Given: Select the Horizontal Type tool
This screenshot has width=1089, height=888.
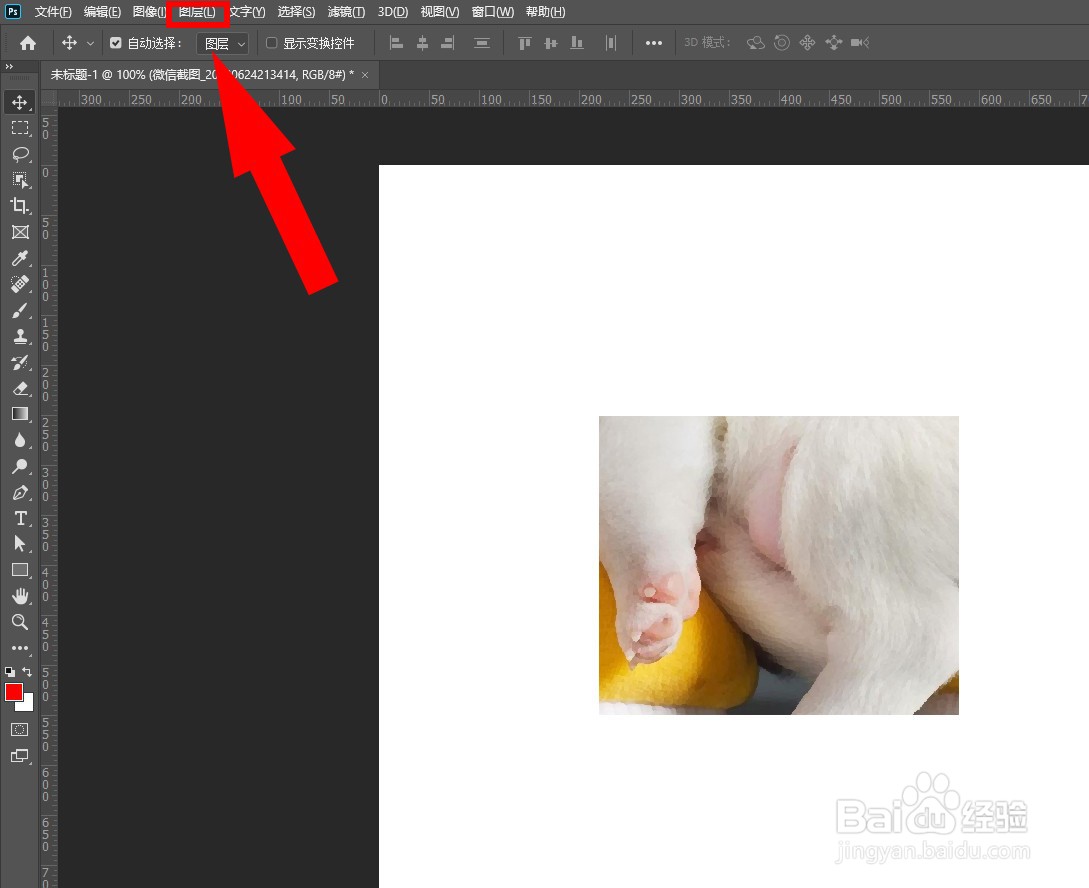Looking at the screenshot, I should 19,519.
